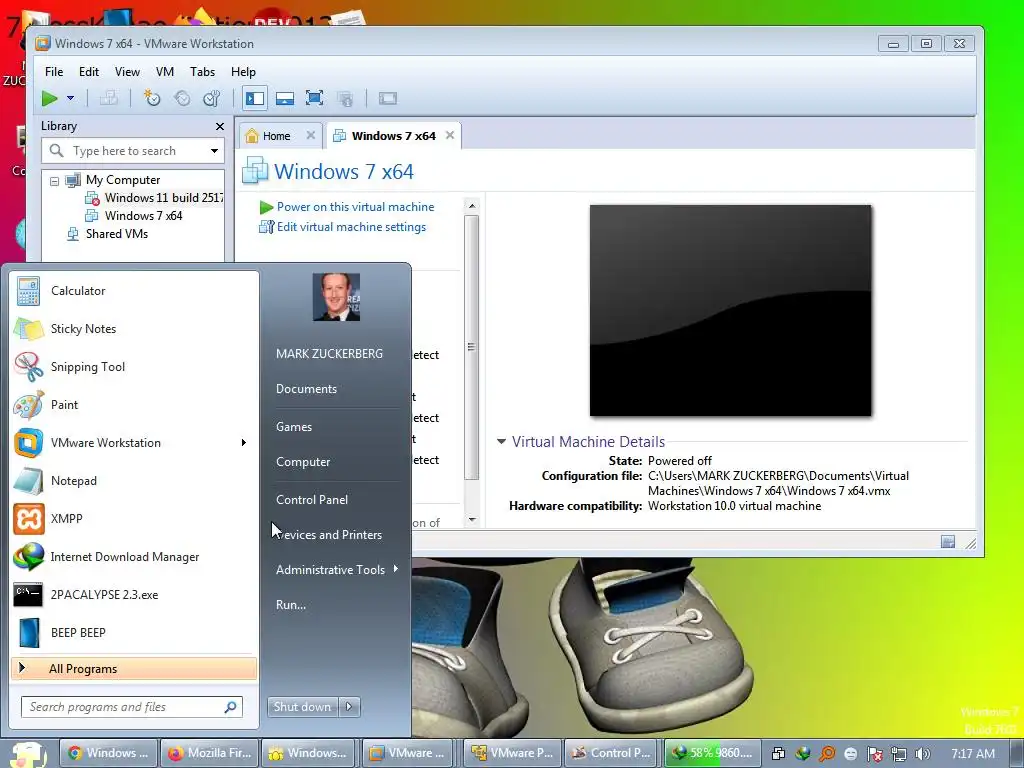Open Shut down options arrow

349,707
